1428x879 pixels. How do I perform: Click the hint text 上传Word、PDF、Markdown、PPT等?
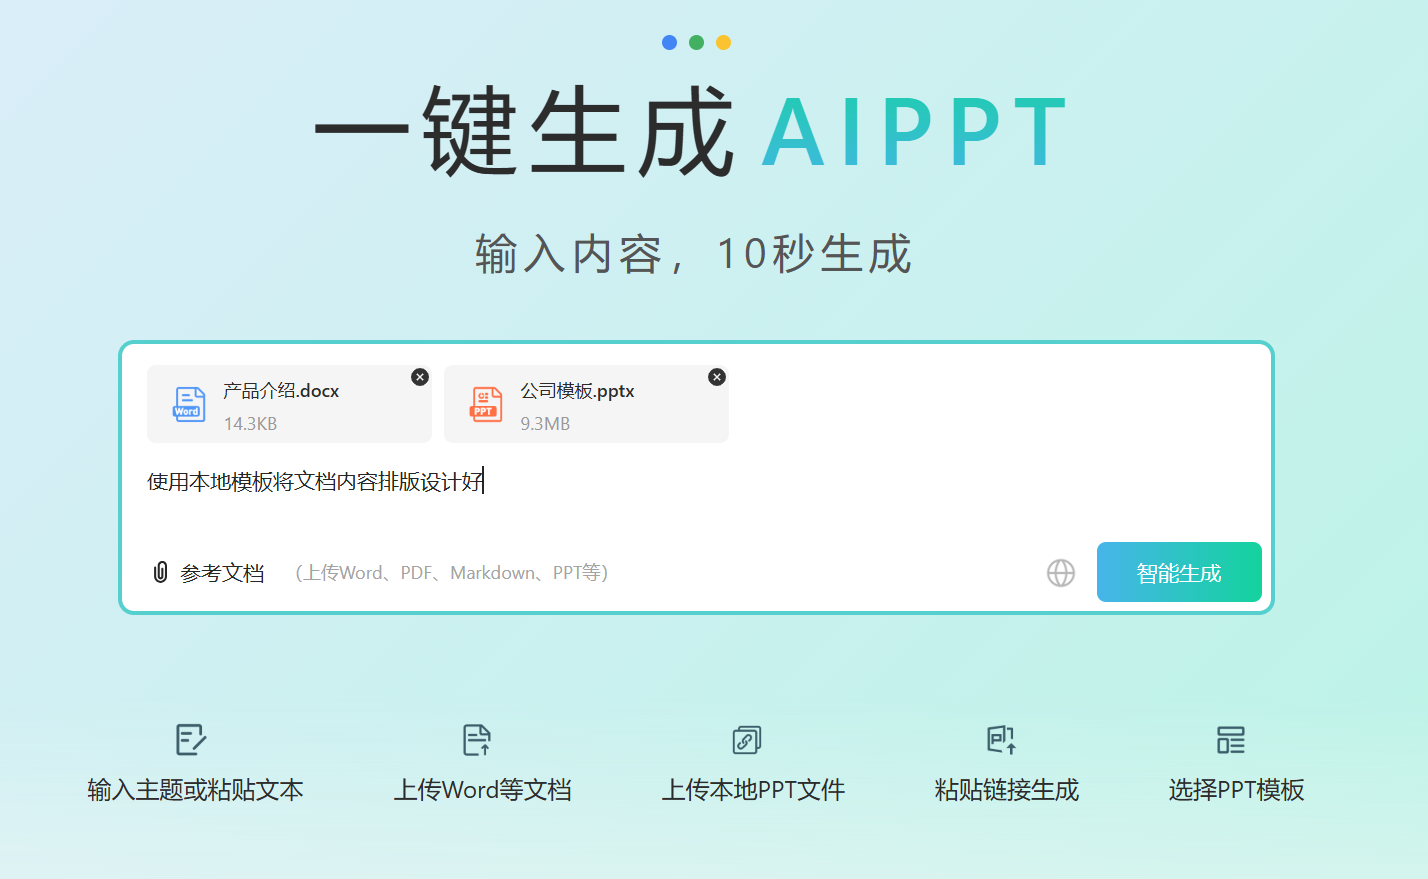point(452,573)
